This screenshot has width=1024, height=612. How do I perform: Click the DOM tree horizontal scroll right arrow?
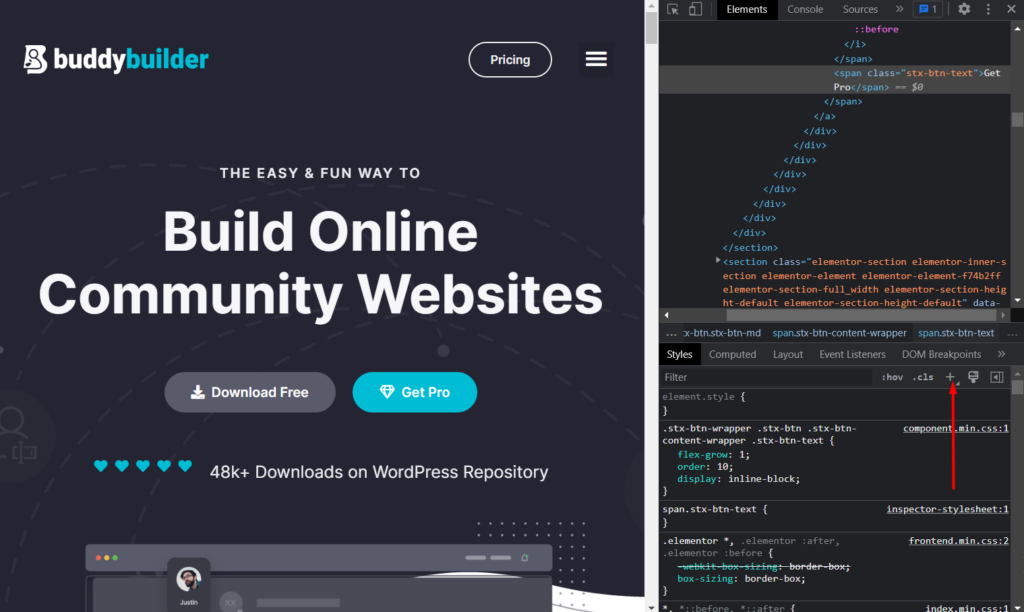[x=1004, y=315]
